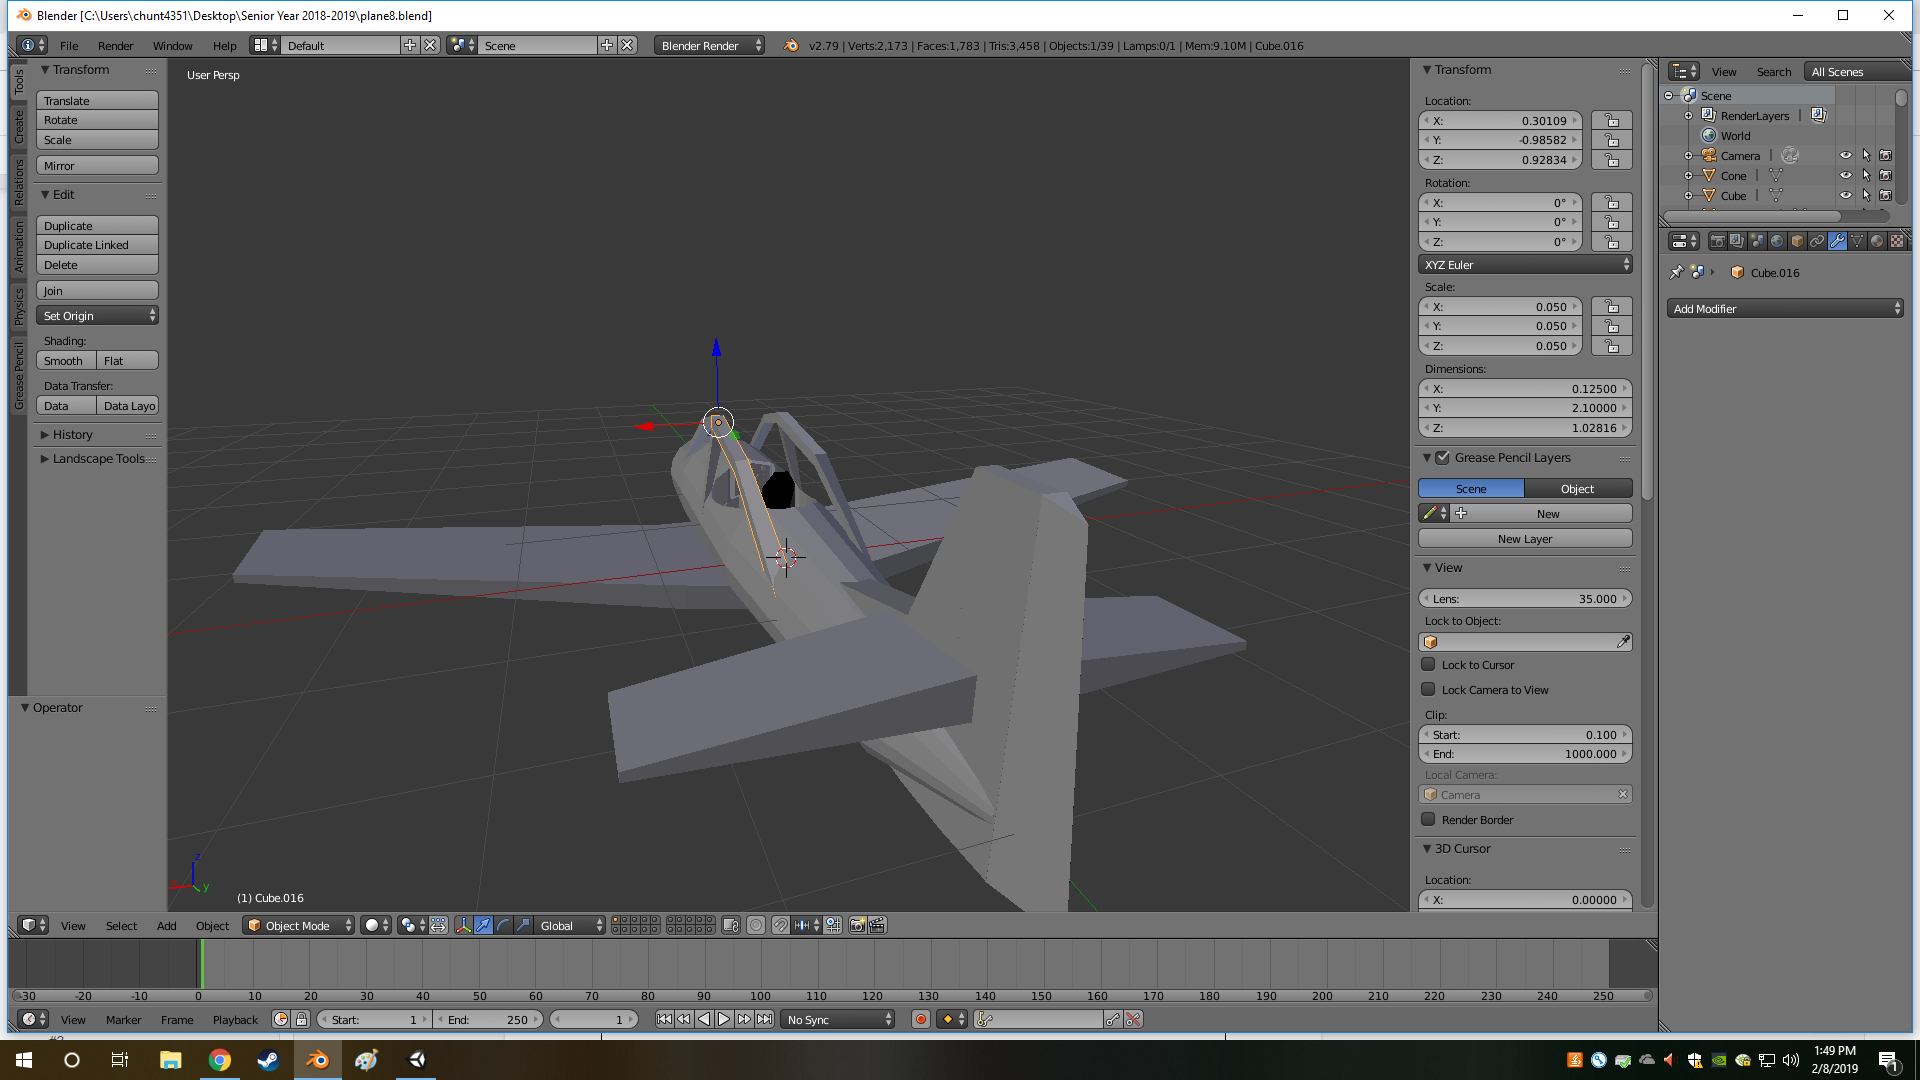Click the New Layer button
This screenshot has height=1080, width=1920.
point(1524,539)
